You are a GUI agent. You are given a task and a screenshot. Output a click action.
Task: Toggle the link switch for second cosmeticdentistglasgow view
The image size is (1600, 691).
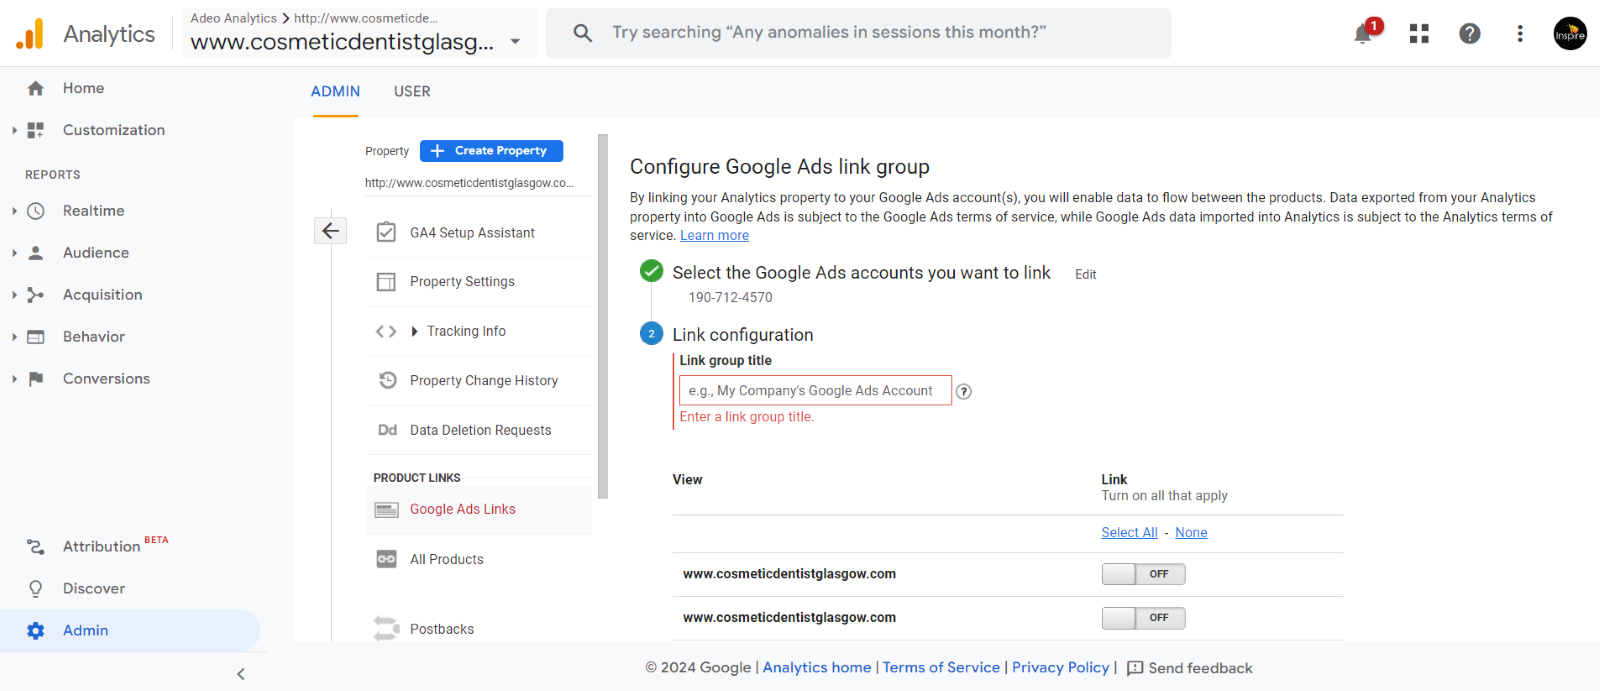click(1143, 618)
